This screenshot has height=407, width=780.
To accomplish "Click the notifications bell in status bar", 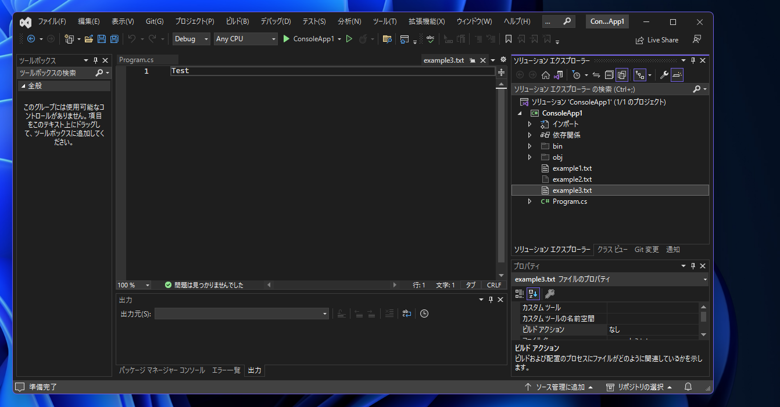I will click(688, 387).
